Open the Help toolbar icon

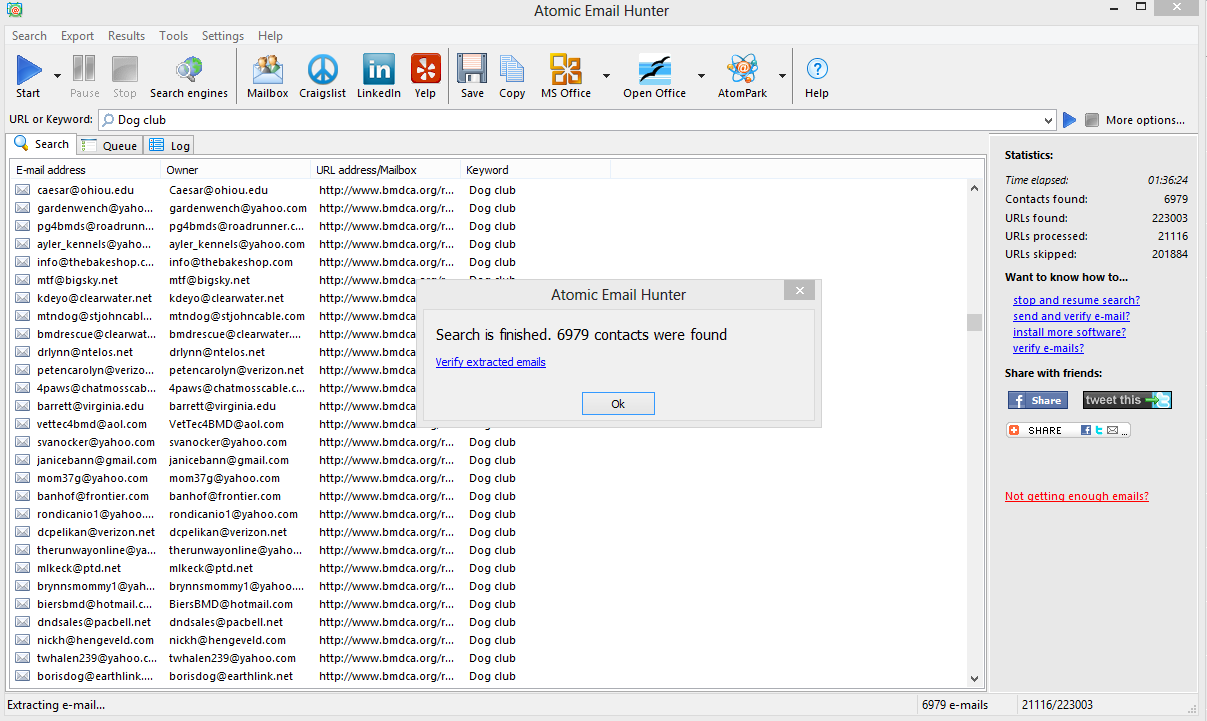click(x=817, y=76)
